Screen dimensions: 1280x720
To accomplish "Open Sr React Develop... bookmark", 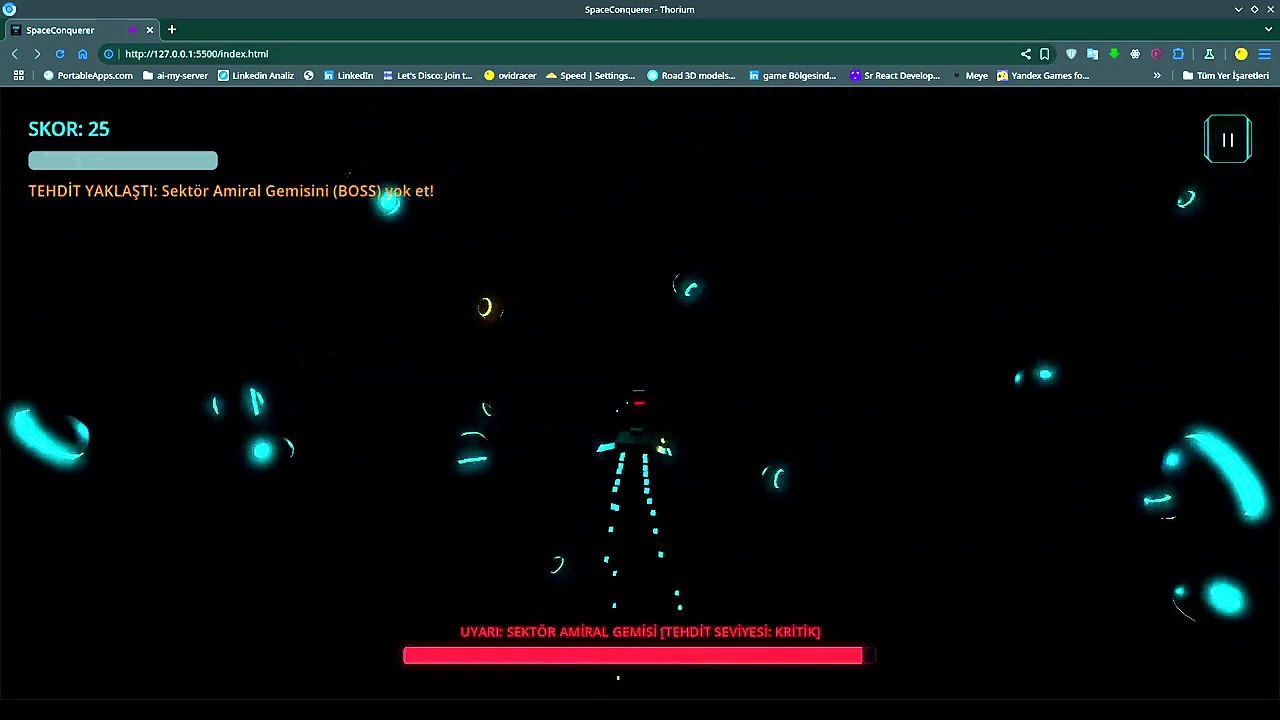I will [x=895, y=76].
